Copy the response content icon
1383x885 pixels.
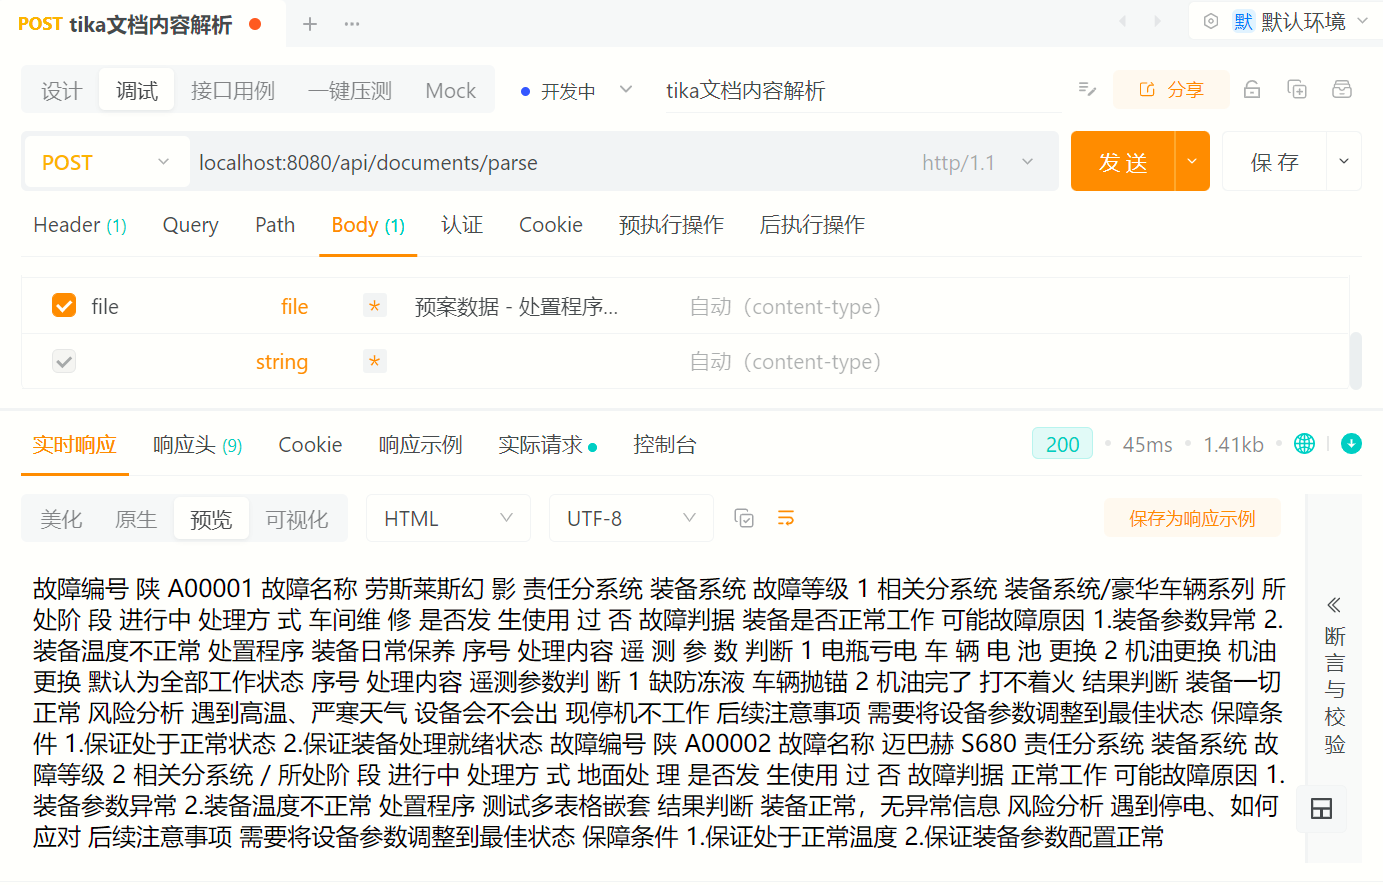pyautogui.click(x=744, y=518)
